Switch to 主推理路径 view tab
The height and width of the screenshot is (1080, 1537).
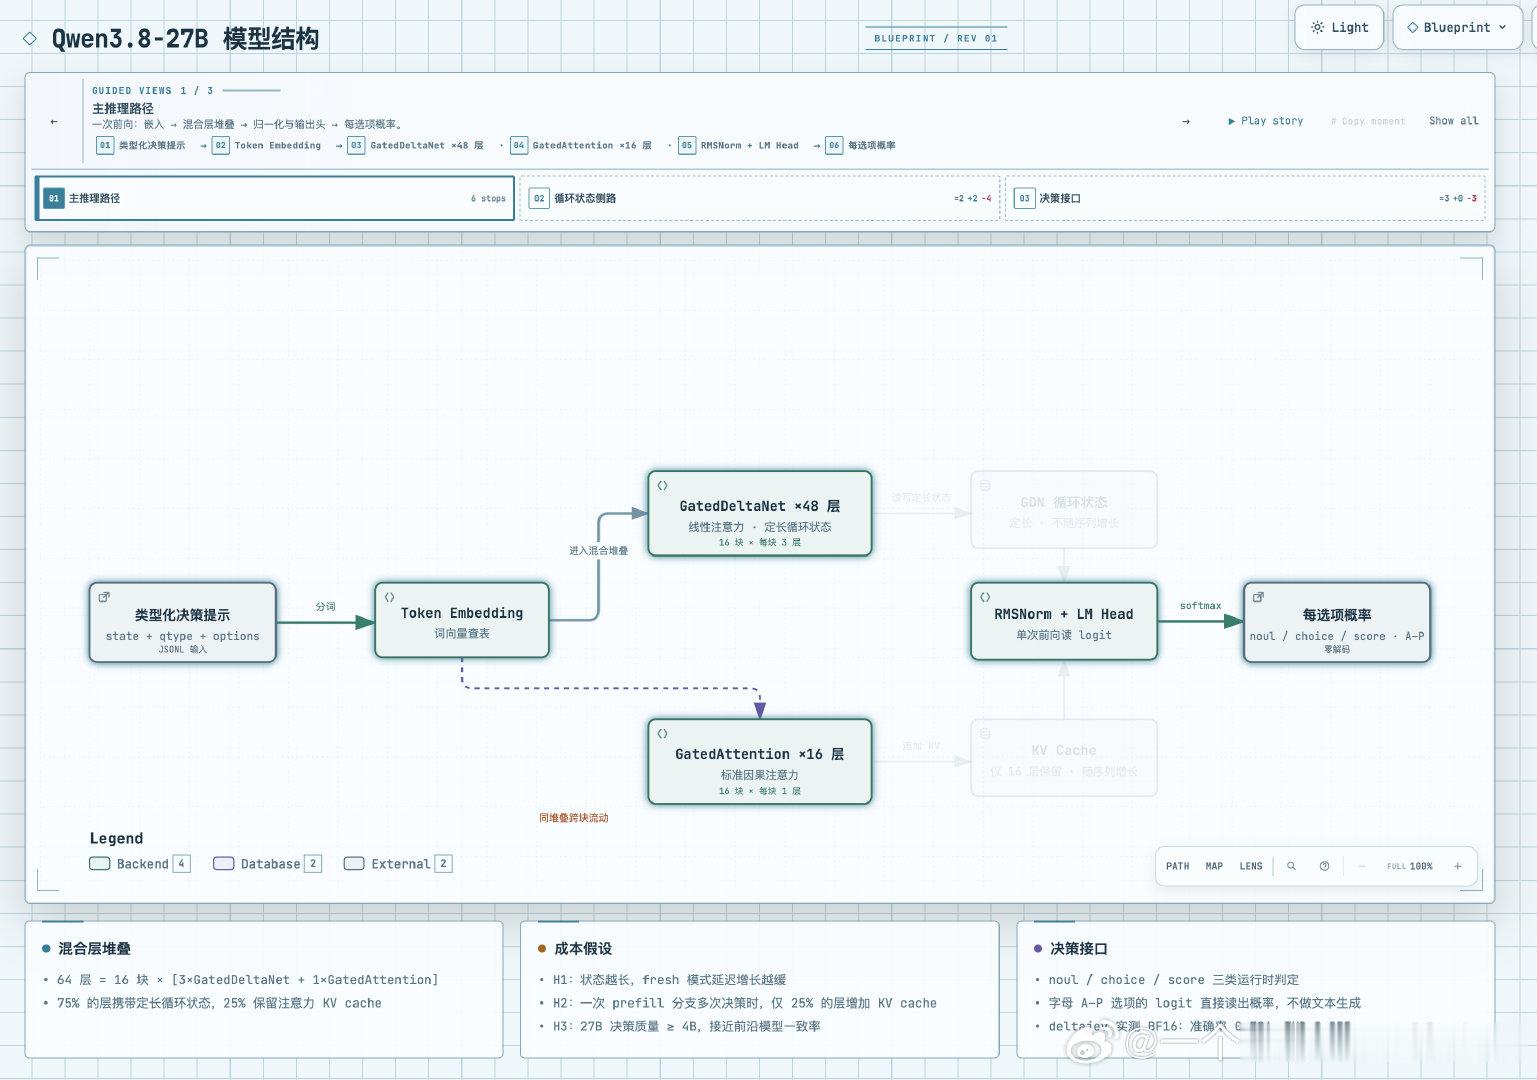tap(275, 198)
